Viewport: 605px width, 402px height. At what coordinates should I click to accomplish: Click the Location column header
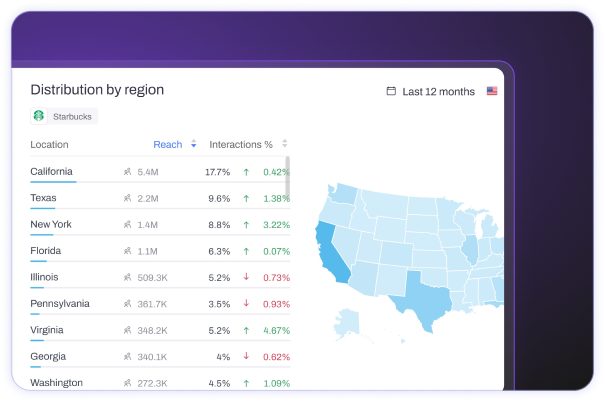pyautogui.click(x=49, y=144)
